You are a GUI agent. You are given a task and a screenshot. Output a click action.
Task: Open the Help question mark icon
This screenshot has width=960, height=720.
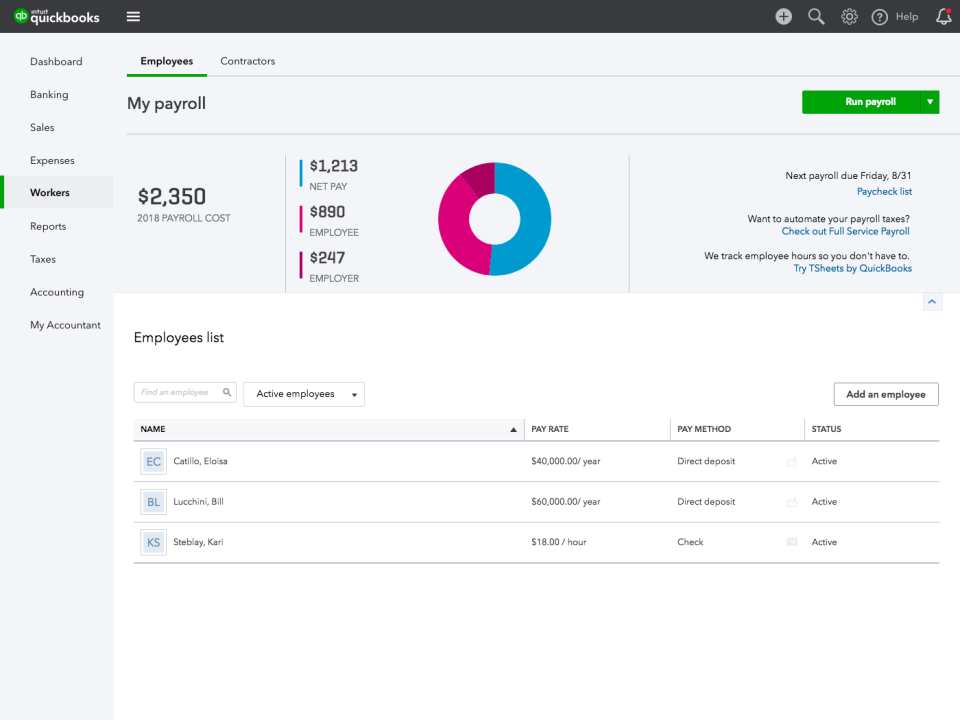(878, 16)
